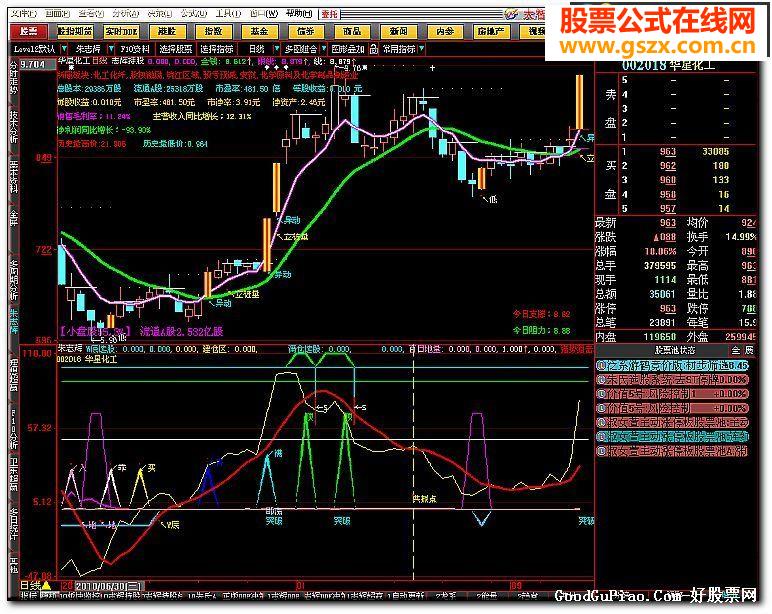Switch to 分时走势 sidebar tab

(x=13, y=78)
